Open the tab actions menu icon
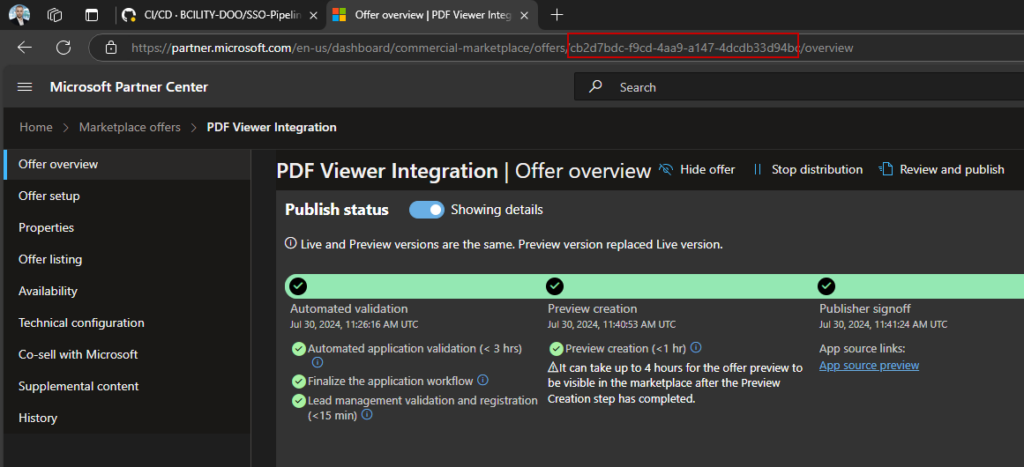1024x467 pixels. pos(91,15)
